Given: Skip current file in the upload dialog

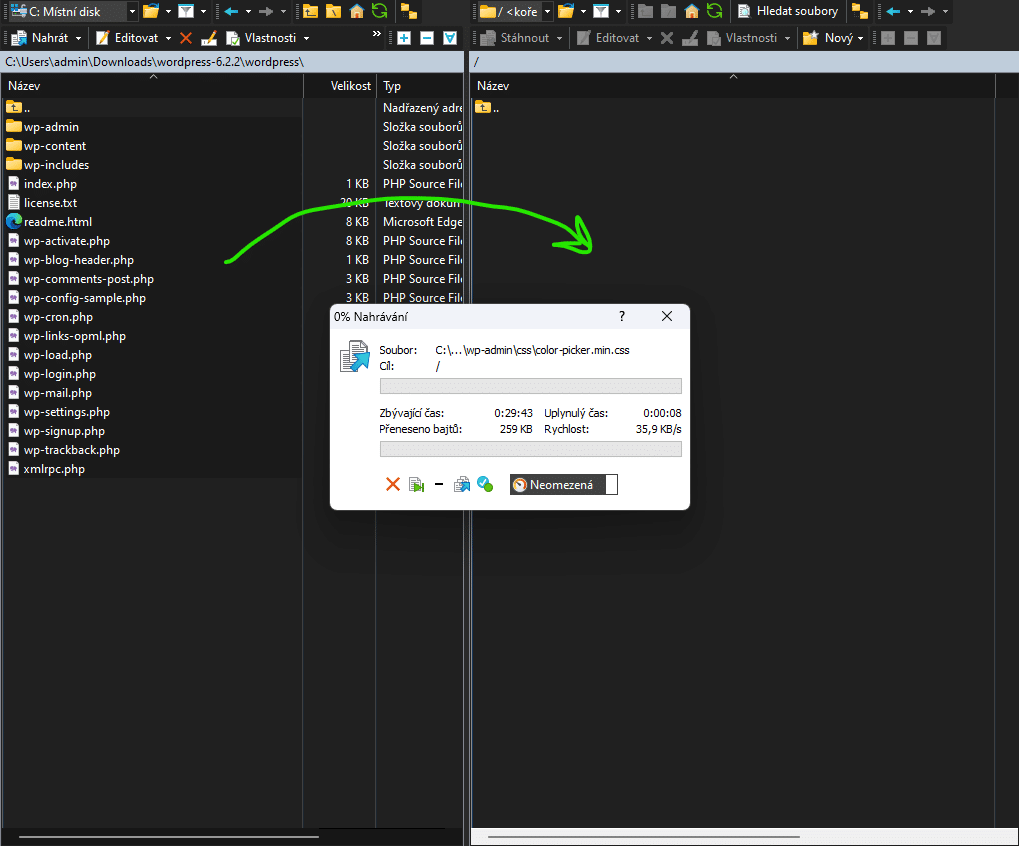Looking at the screenshot, I should point(417,484).
